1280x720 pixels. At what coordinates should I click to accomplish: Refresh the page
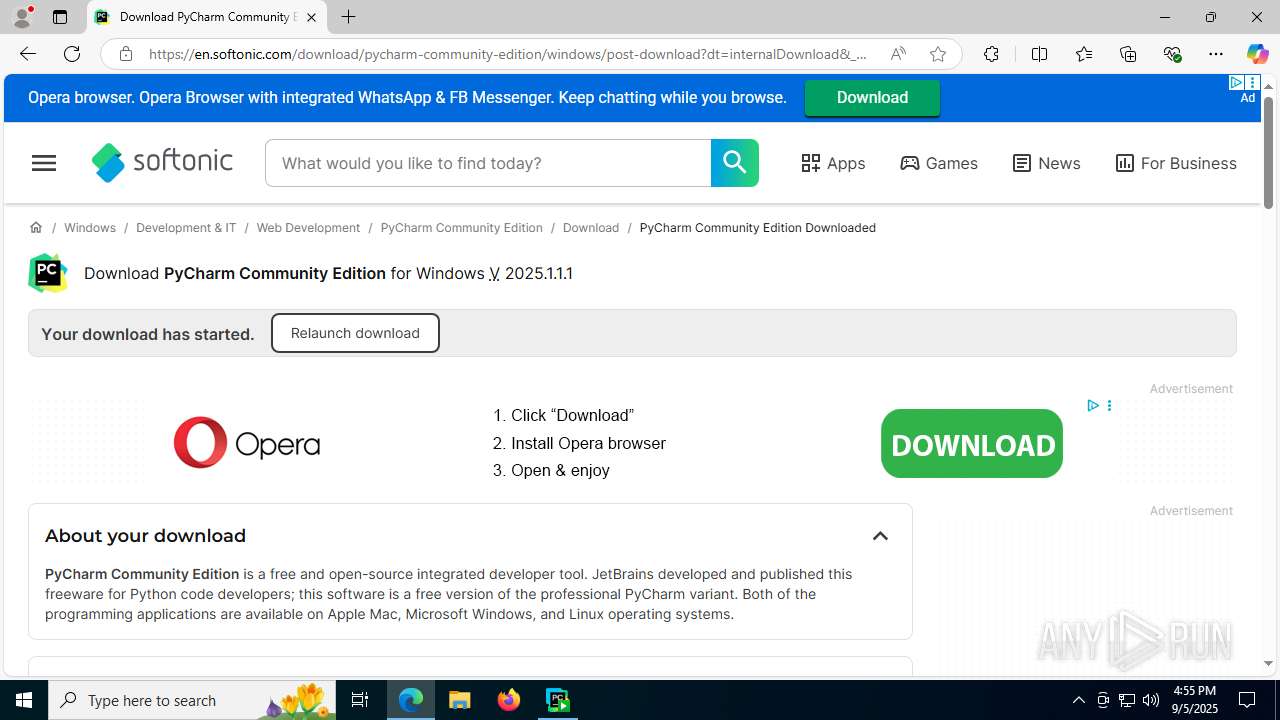point(72,54)
